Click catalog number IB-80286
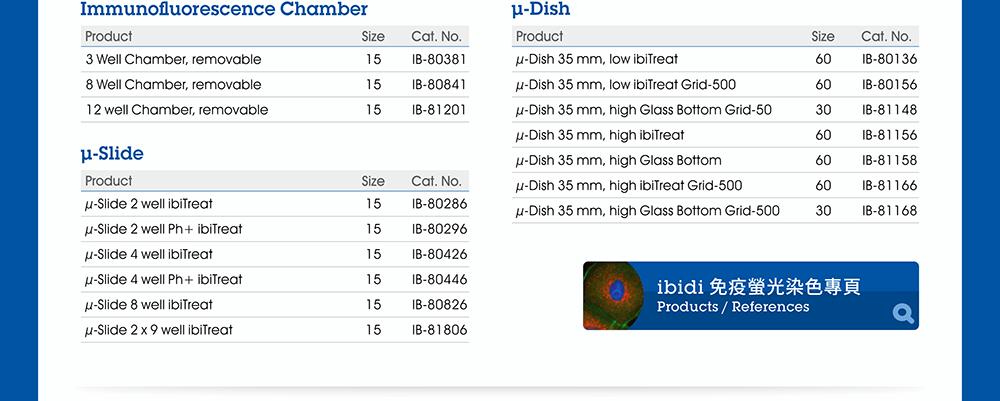 click(x=439, y=204)
